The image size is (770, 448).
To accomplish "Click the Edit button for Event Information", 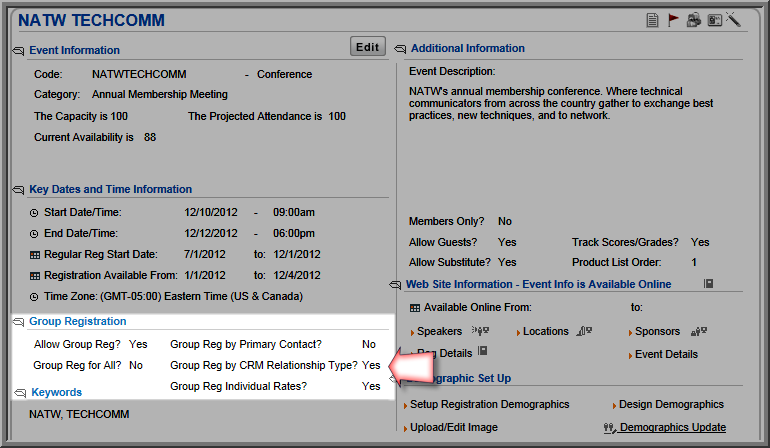I will point(367,47).
